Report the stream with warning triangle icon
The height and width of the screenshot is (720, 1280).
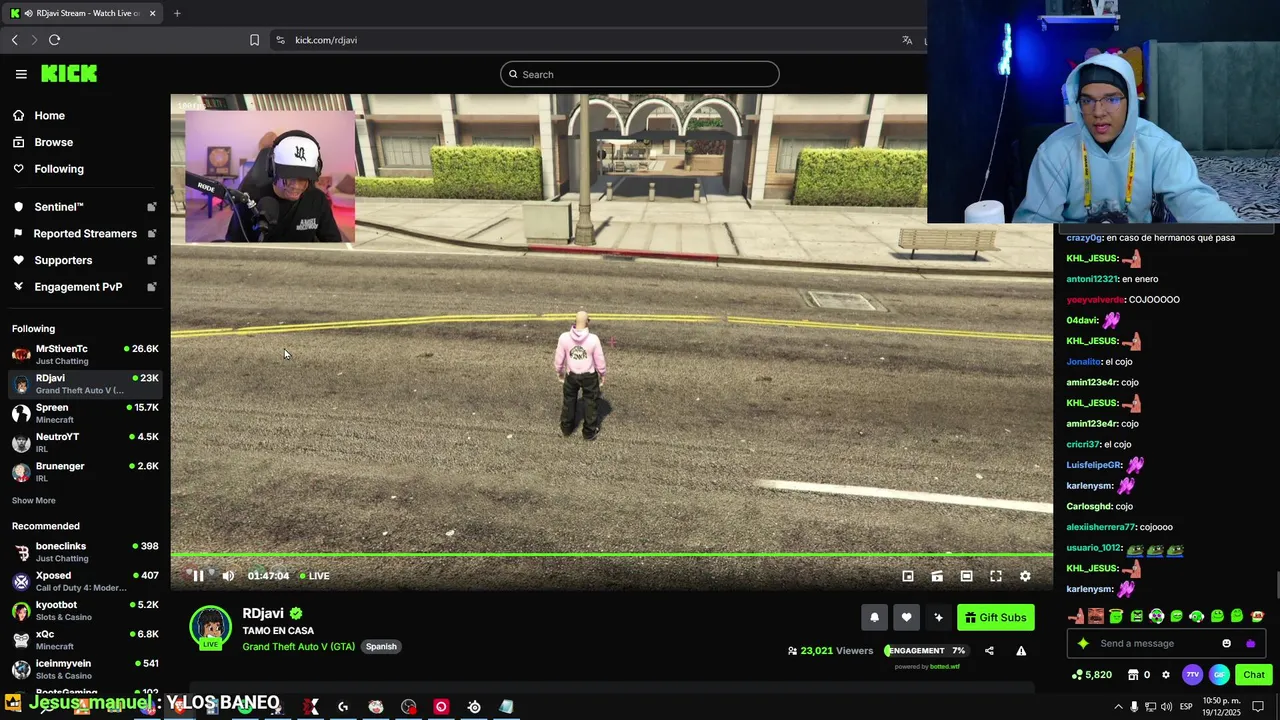point(1021,651)
